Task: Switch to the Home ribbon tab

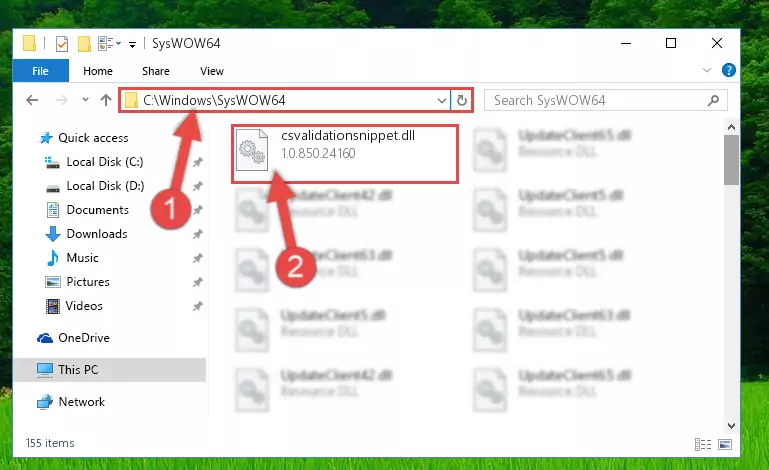Action: coord(98,71)
